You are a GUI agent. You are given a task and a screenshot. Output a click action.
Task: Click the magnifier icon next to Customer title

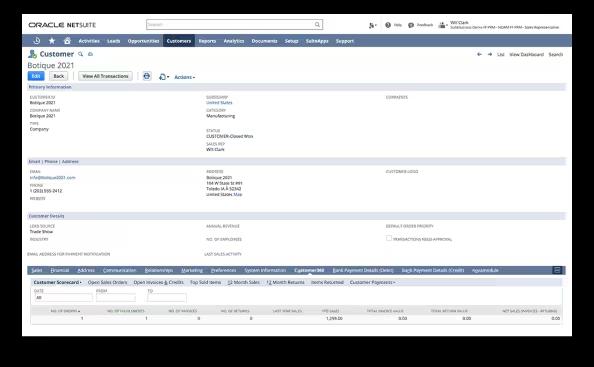tap(80, 54)
